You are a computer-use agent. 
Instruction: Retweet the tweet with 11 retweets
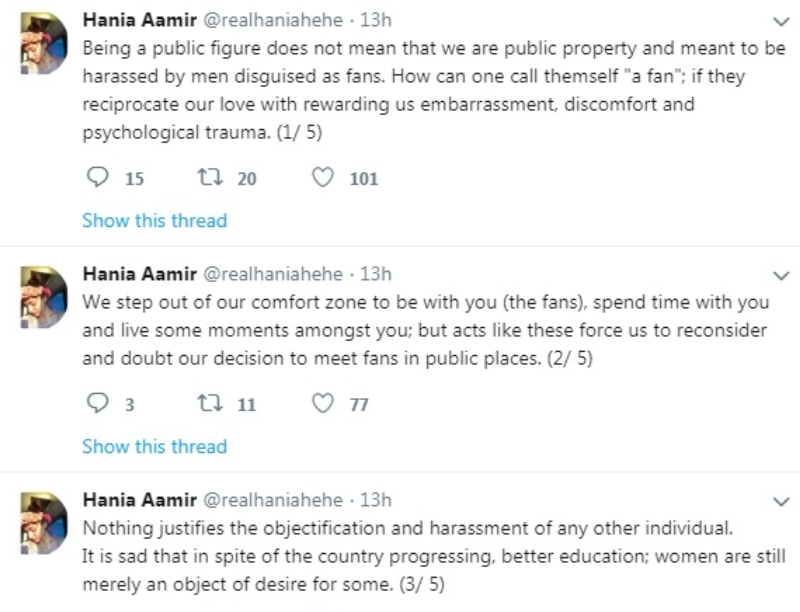(210, 404)
